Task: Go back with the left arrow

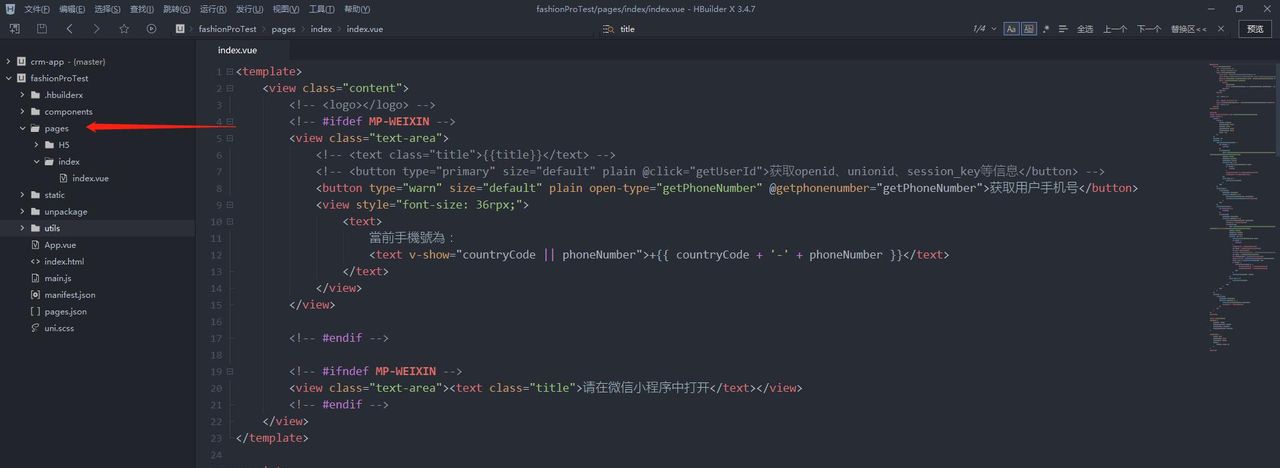Action: (x=69, y=29)
